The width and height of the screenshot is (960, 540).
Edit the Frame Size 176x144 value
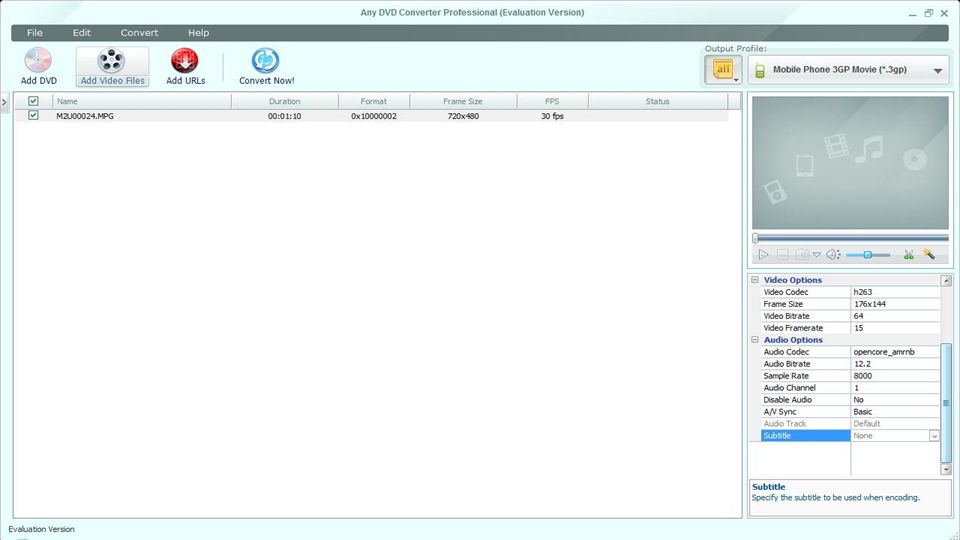[895, 304]
